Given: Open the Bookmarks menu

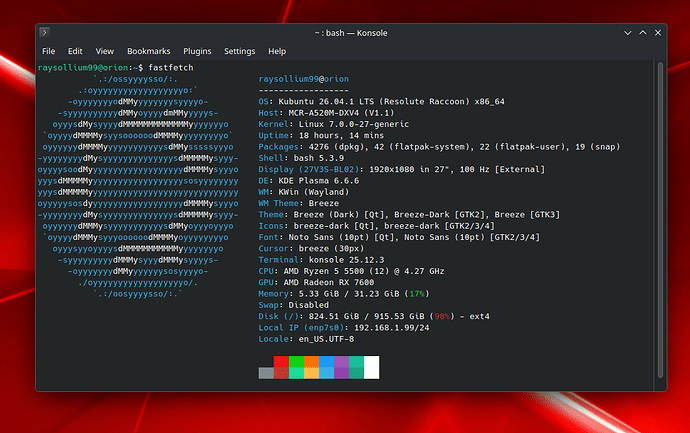Looking at the screenshot, I should [x=149, y=51].
